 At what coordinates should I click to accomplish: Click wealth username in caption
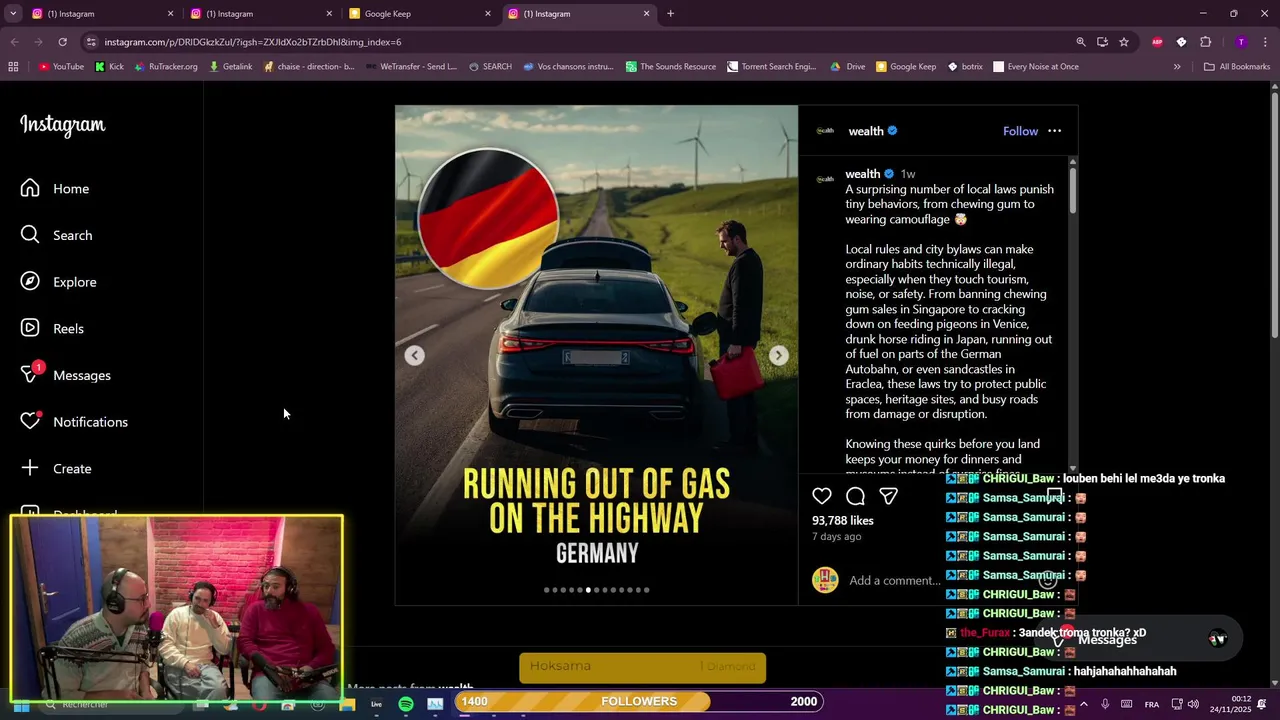click(x=863, y=174)
